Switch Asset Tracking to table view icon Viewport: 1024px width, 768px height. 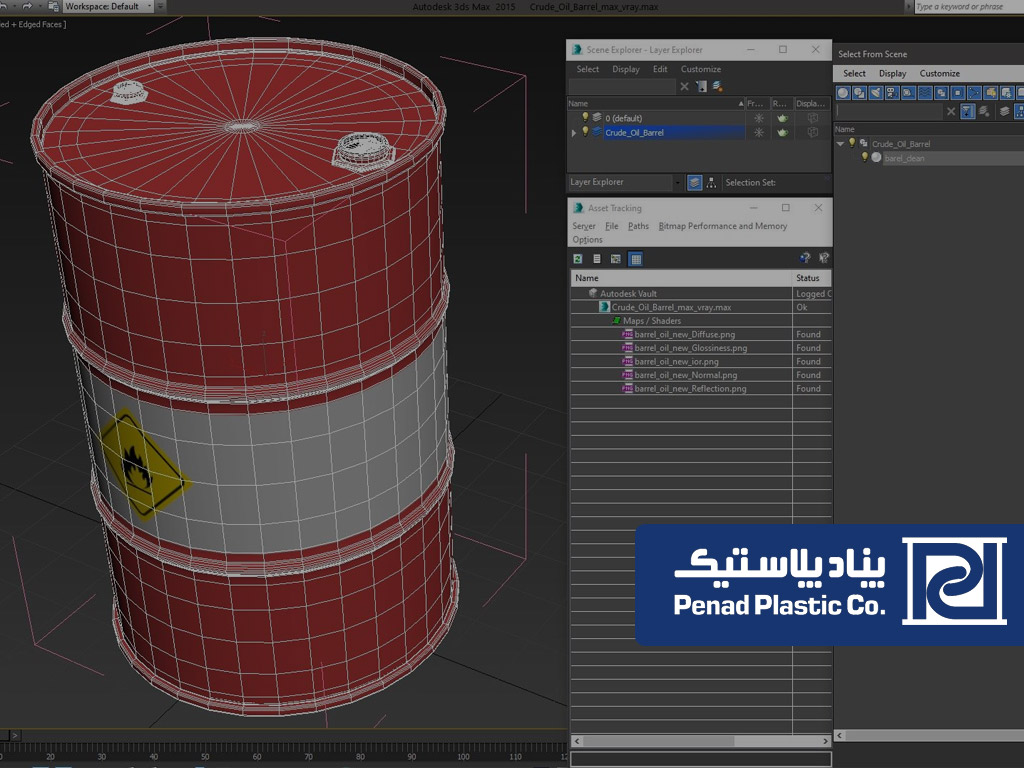pyautogui.click(x=635, y=259)
